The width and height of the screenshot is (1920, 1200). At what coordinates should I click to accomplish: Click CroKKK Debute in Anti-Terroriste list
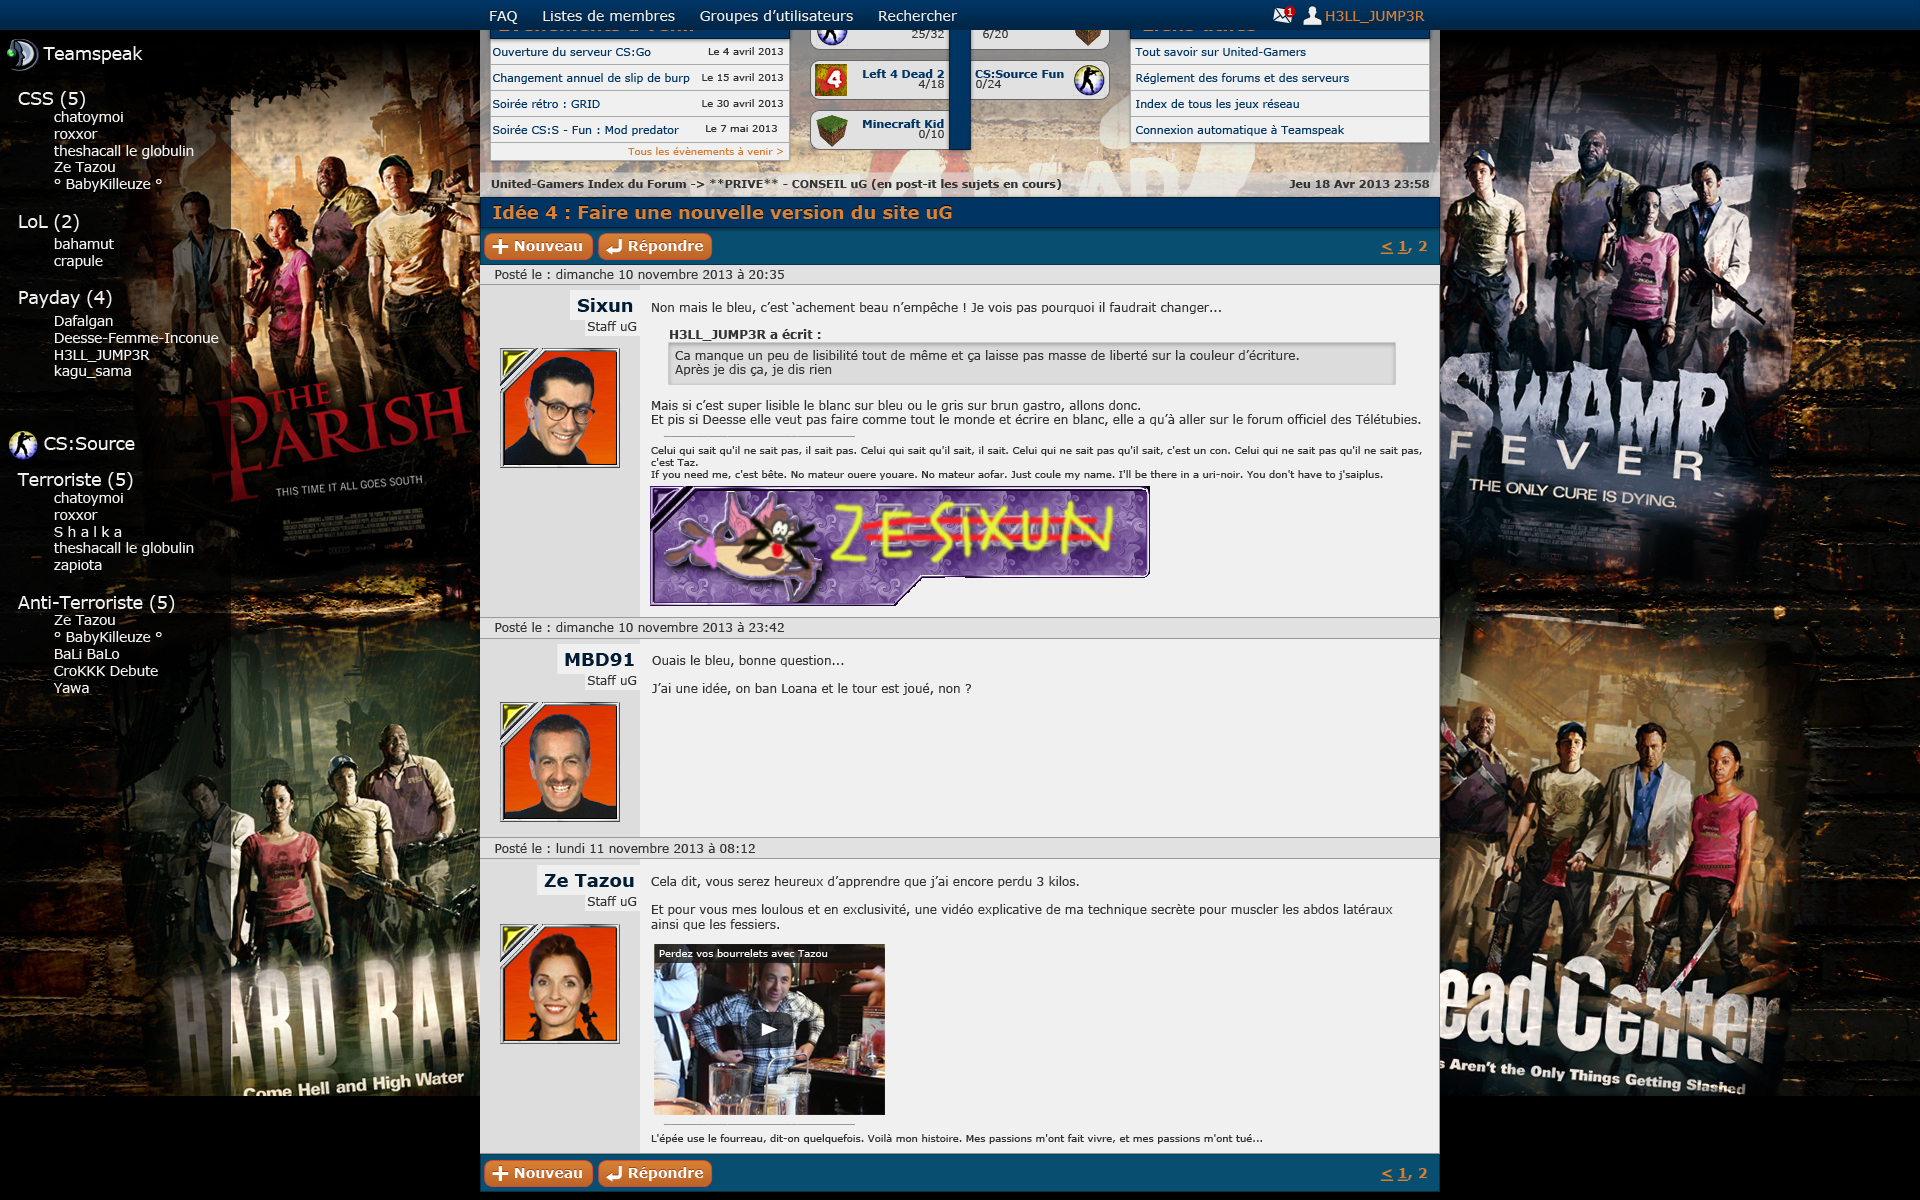coord(106,671)
